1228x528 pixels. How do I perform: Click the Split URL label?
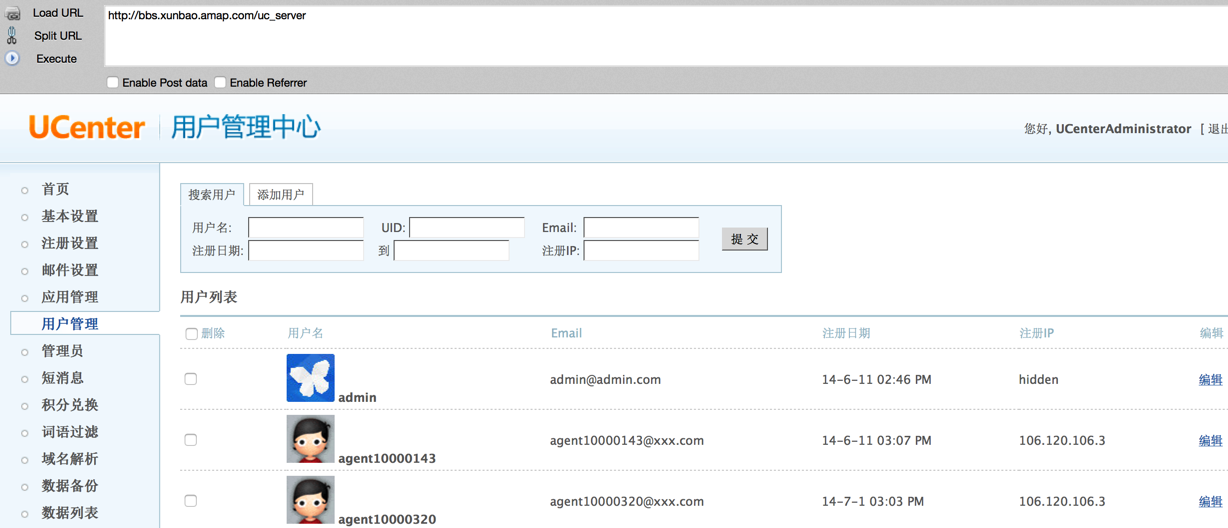pos(58,36)
